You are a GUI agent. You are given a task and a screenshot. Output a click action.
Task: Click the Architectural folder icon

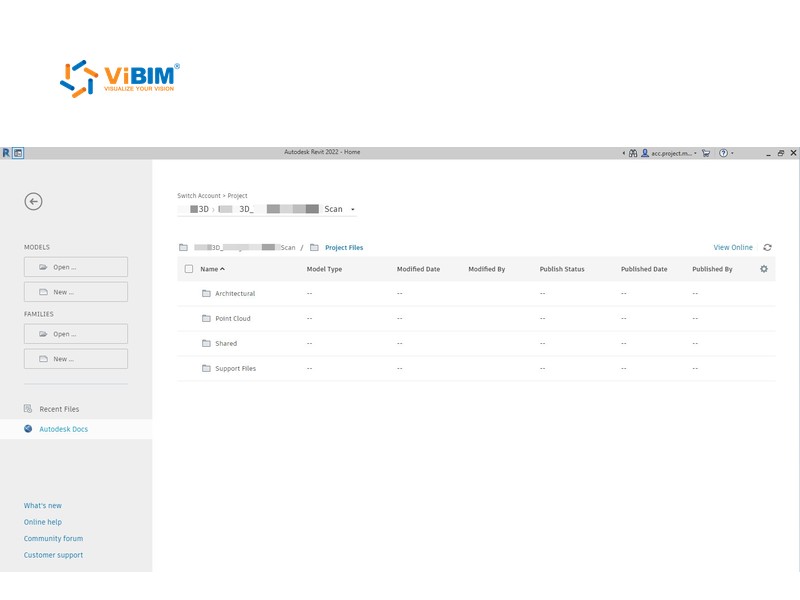(206, 293)
